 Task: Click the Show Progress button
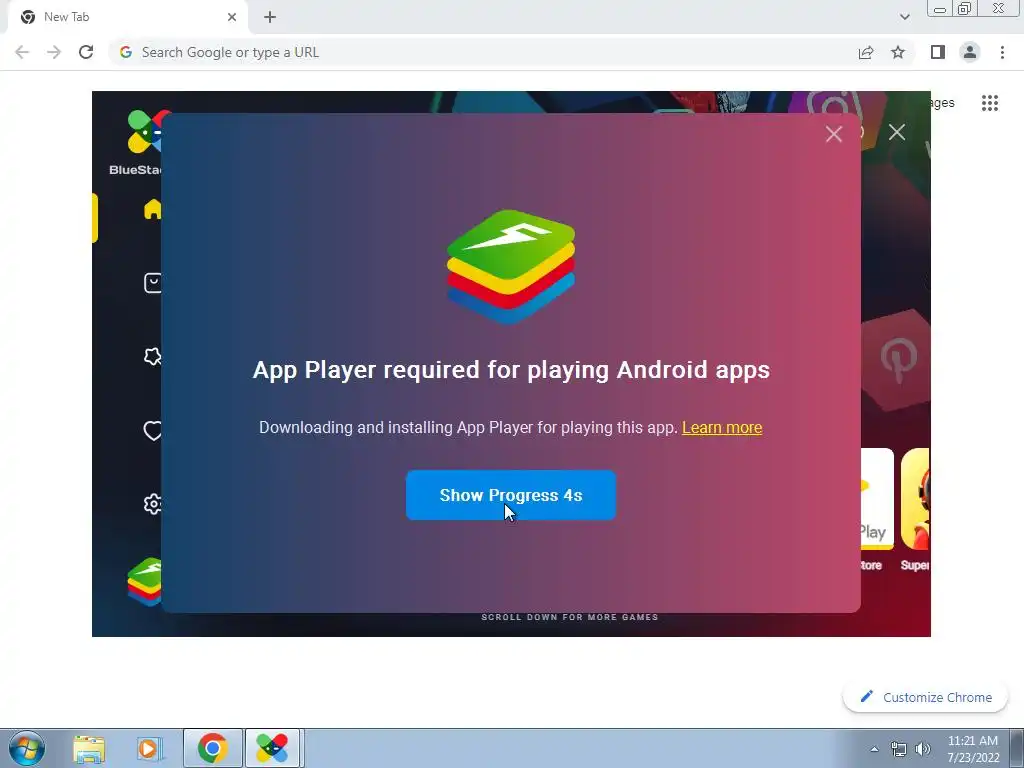(x=511, y=495)
